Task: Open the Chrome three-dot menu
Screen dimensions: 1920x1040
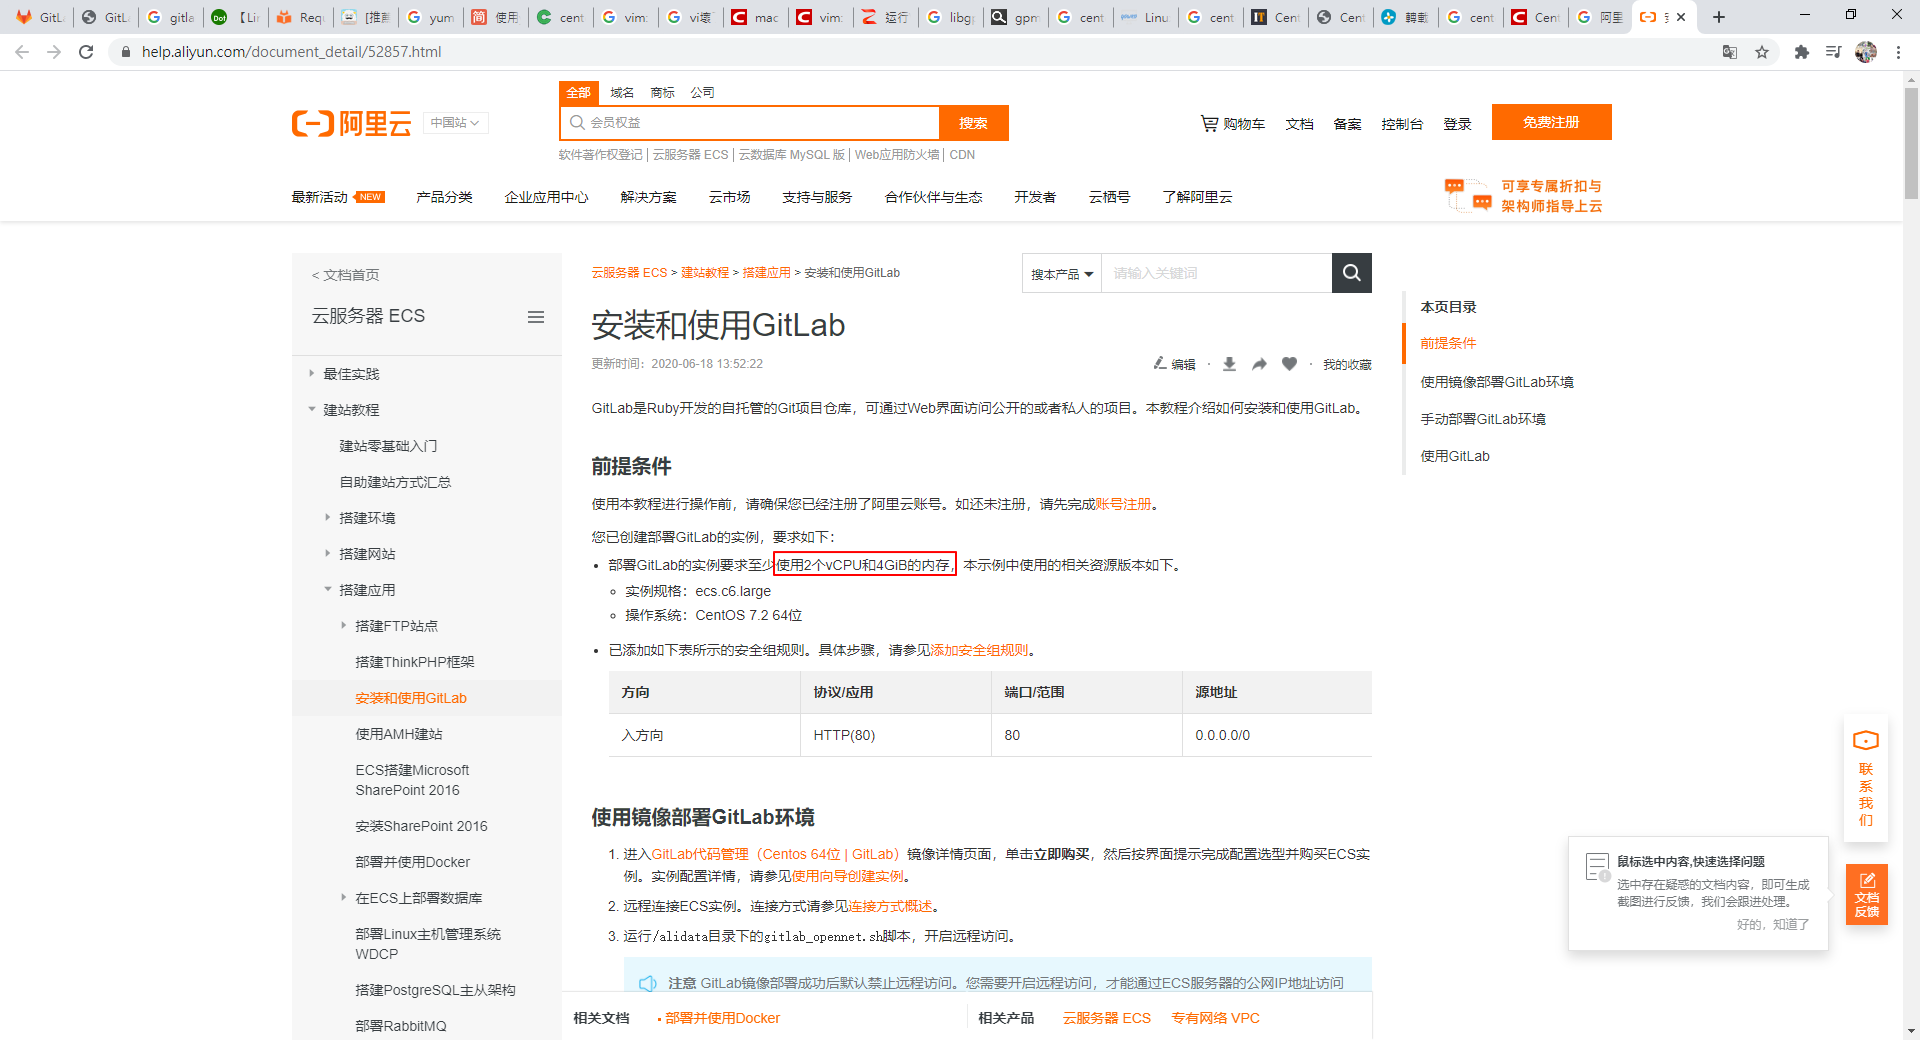Action: click(x=1898, y=52)
